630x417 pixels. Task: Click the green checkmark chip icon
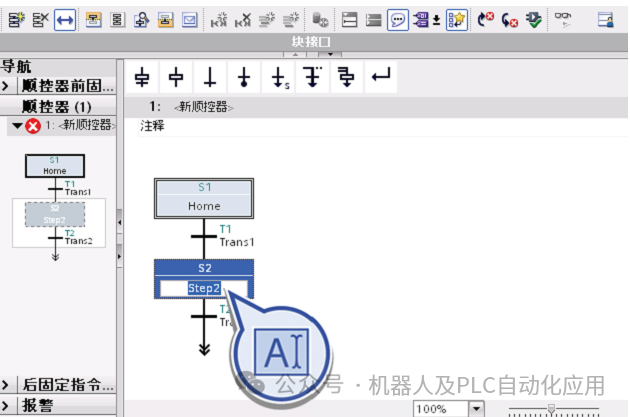click(534, 20)
